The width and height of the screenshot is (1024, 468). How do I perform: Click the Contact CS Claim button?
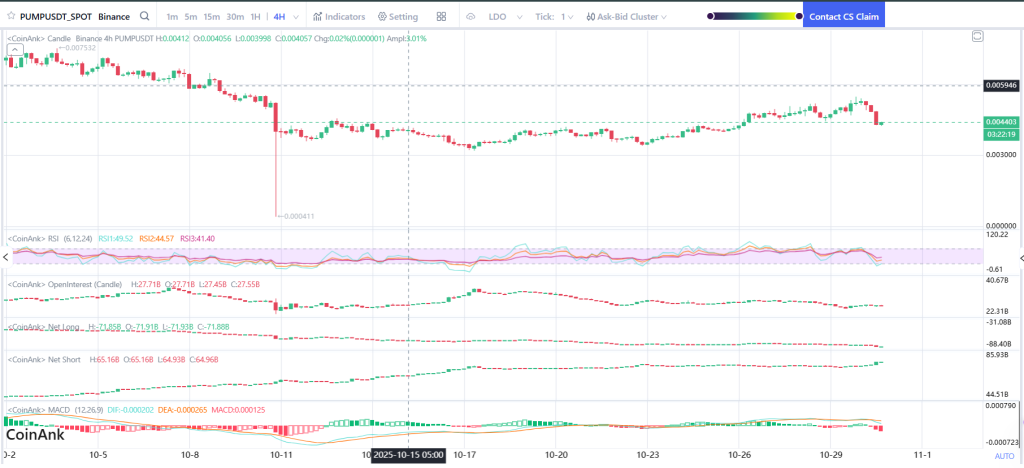pos(844,17)
